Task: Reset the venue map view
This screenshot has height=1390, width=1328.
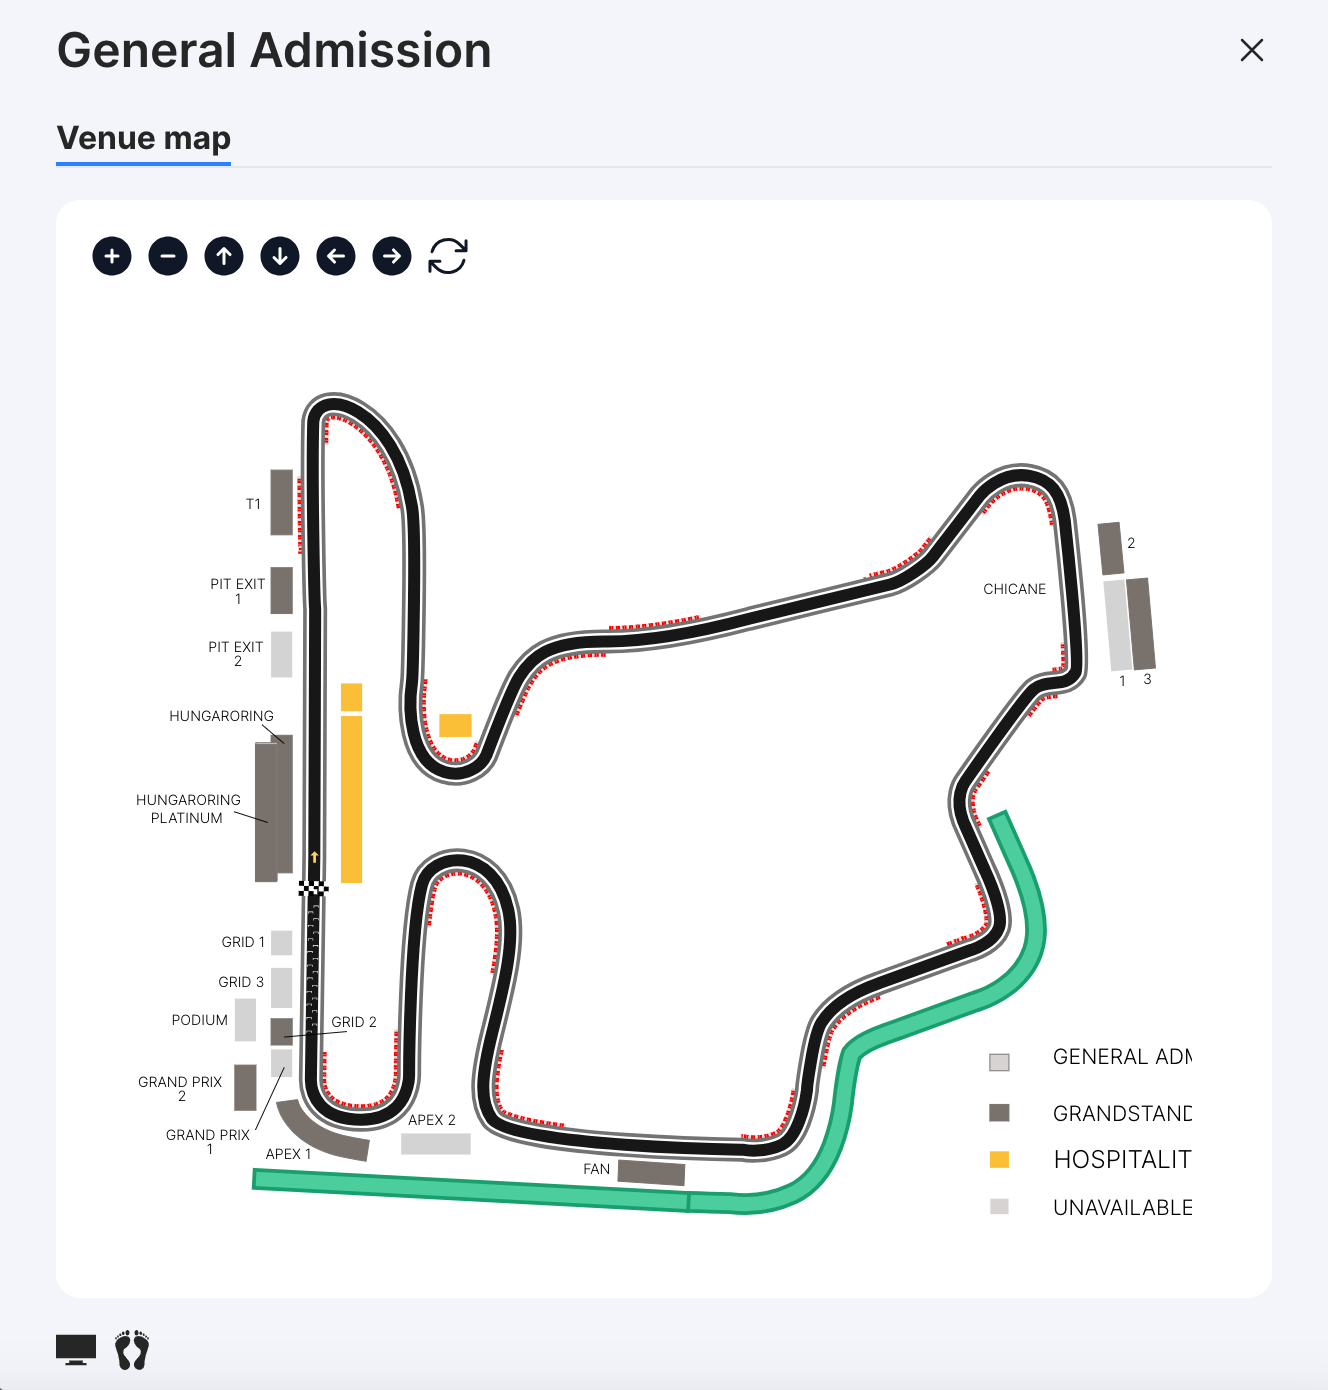Action: 448,257
